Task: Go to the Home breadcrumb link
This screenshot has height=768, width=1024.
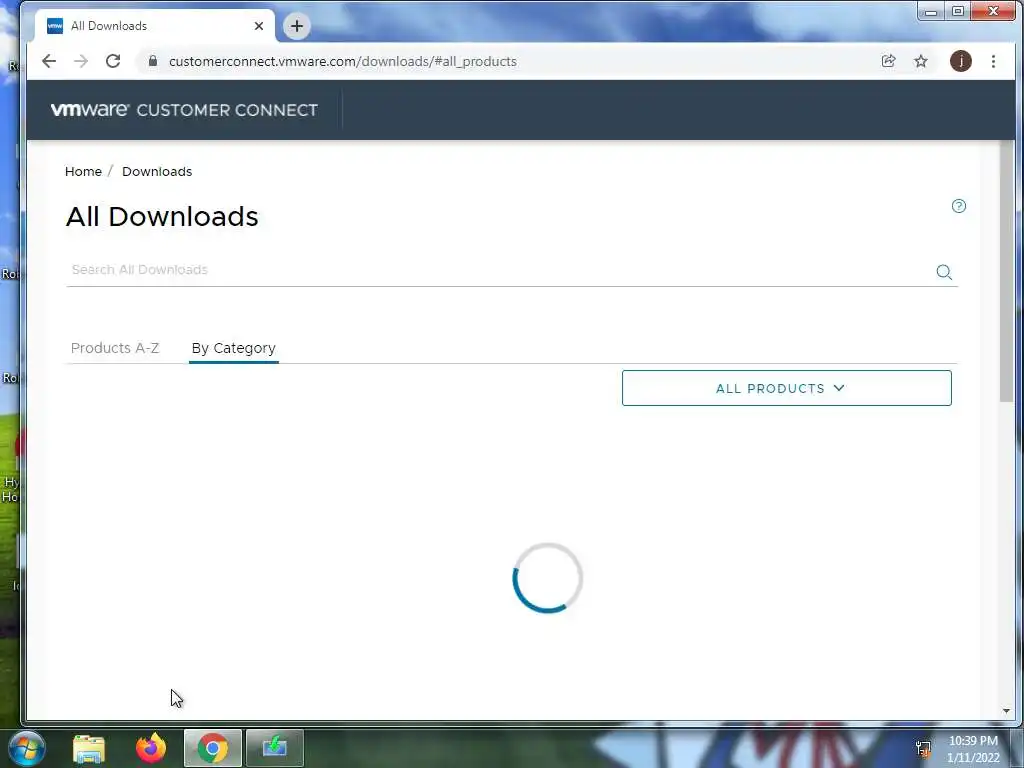Action: click(84, 172)
